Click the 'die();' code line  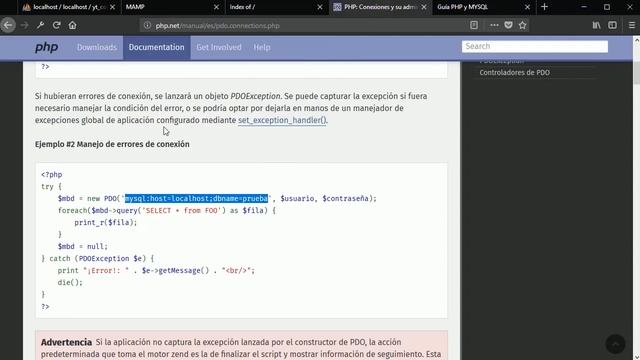70,282
